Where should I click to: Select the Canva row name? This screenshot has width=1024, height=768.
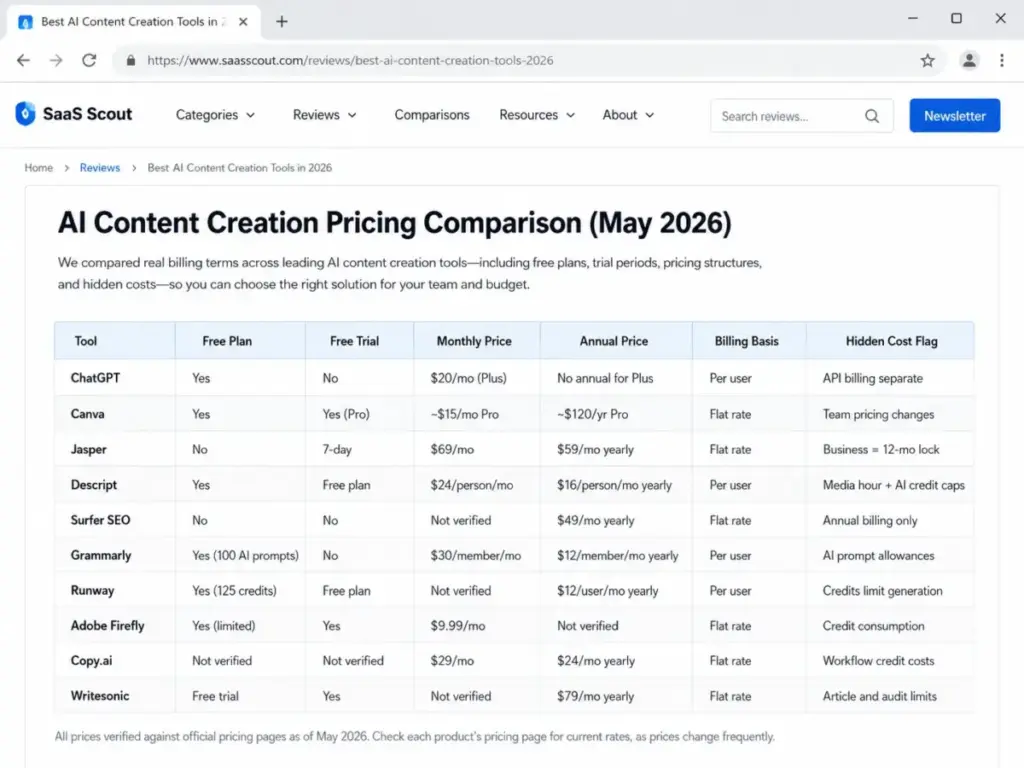click(x=88, y=414)
